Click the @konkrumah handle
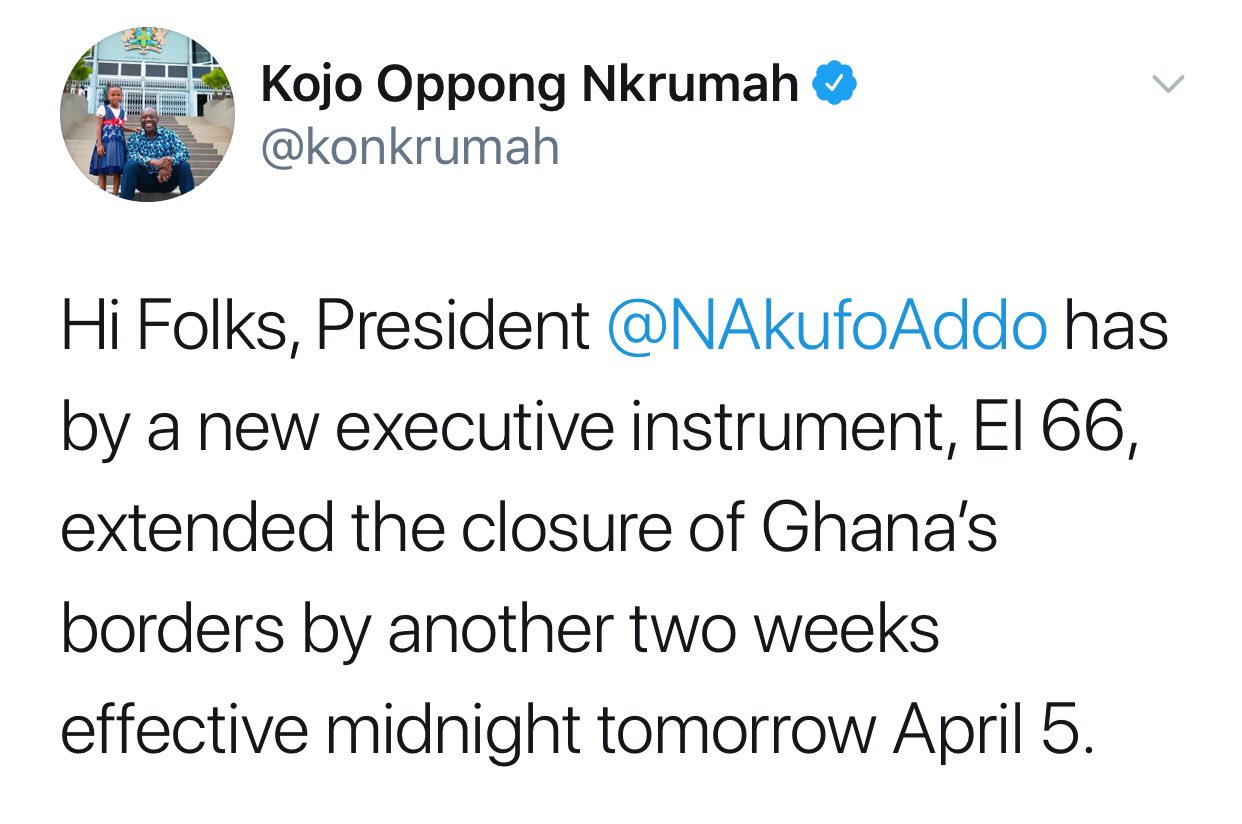Viewport: 1242px width, 824px height. 410,148
